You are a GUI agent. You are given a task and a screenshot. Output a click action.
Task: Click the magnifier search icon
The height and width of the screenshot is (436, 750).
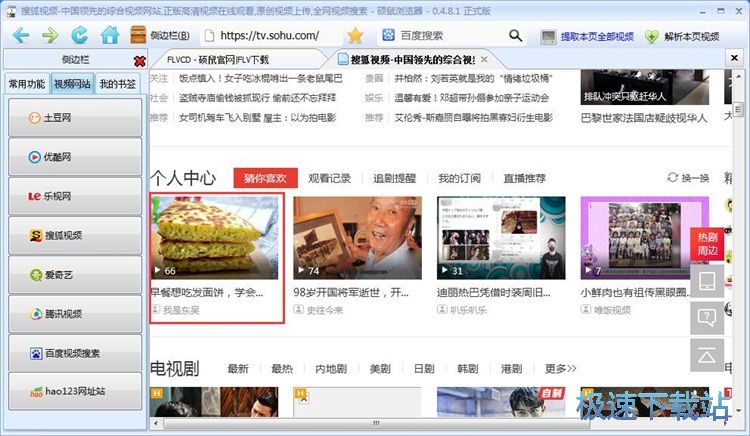[x=515, y=35]
